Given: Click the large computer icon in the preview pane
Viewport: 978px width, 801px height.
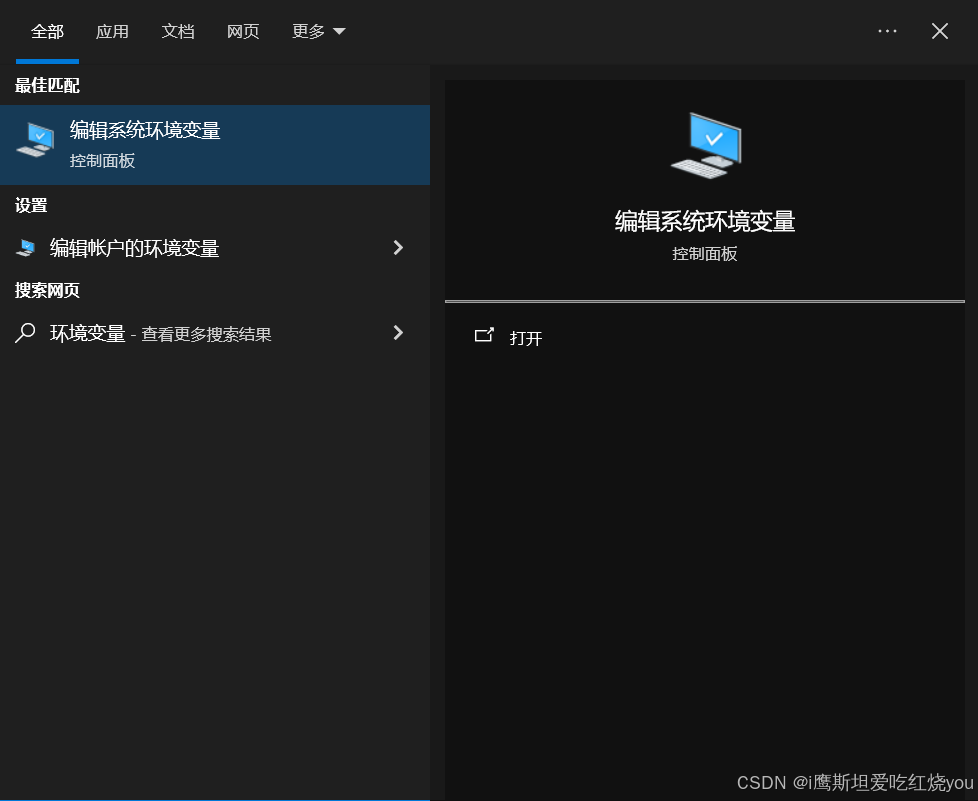Looking at the screenshot, I should click(705, 146).
